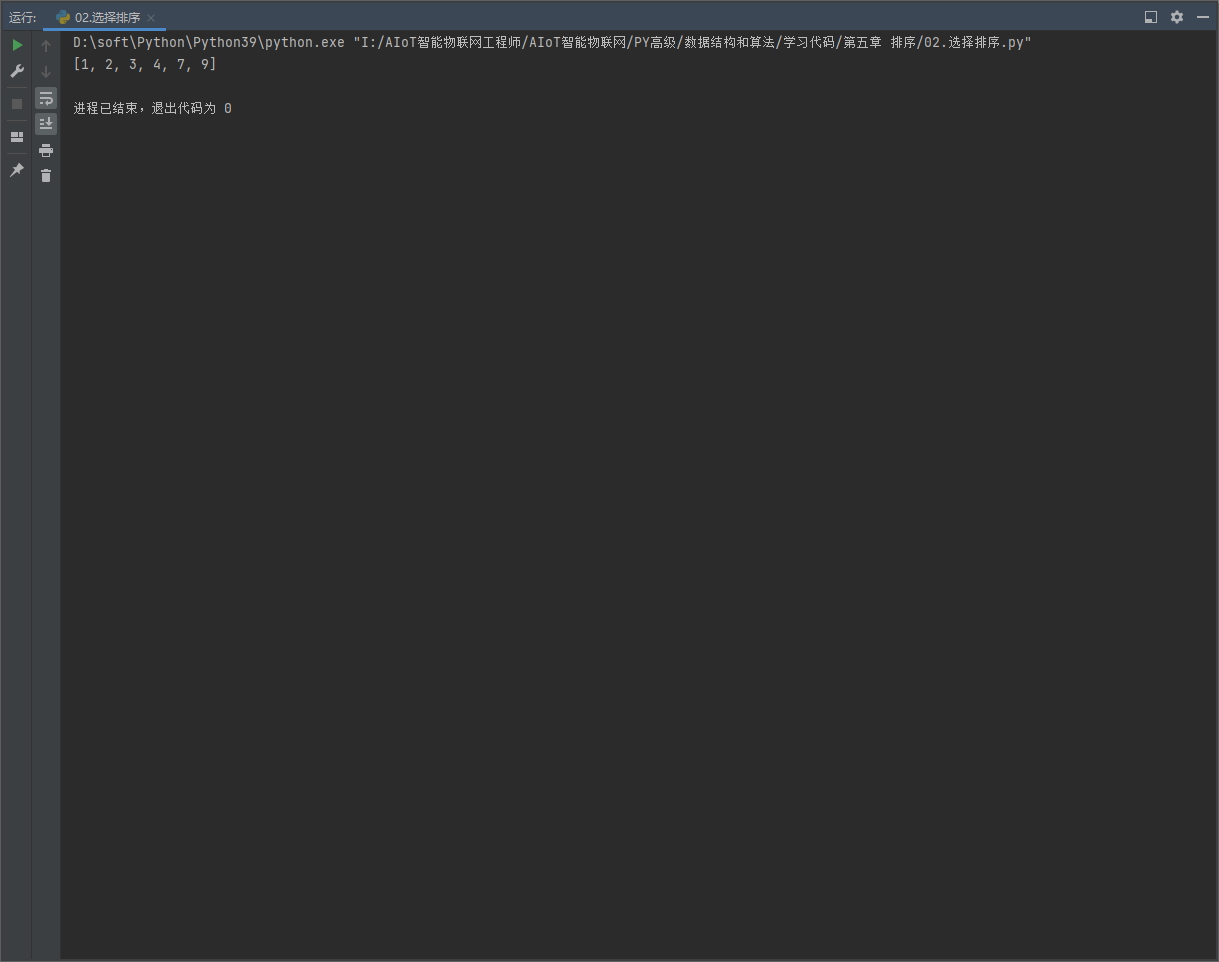Pin the run tab

17,170
